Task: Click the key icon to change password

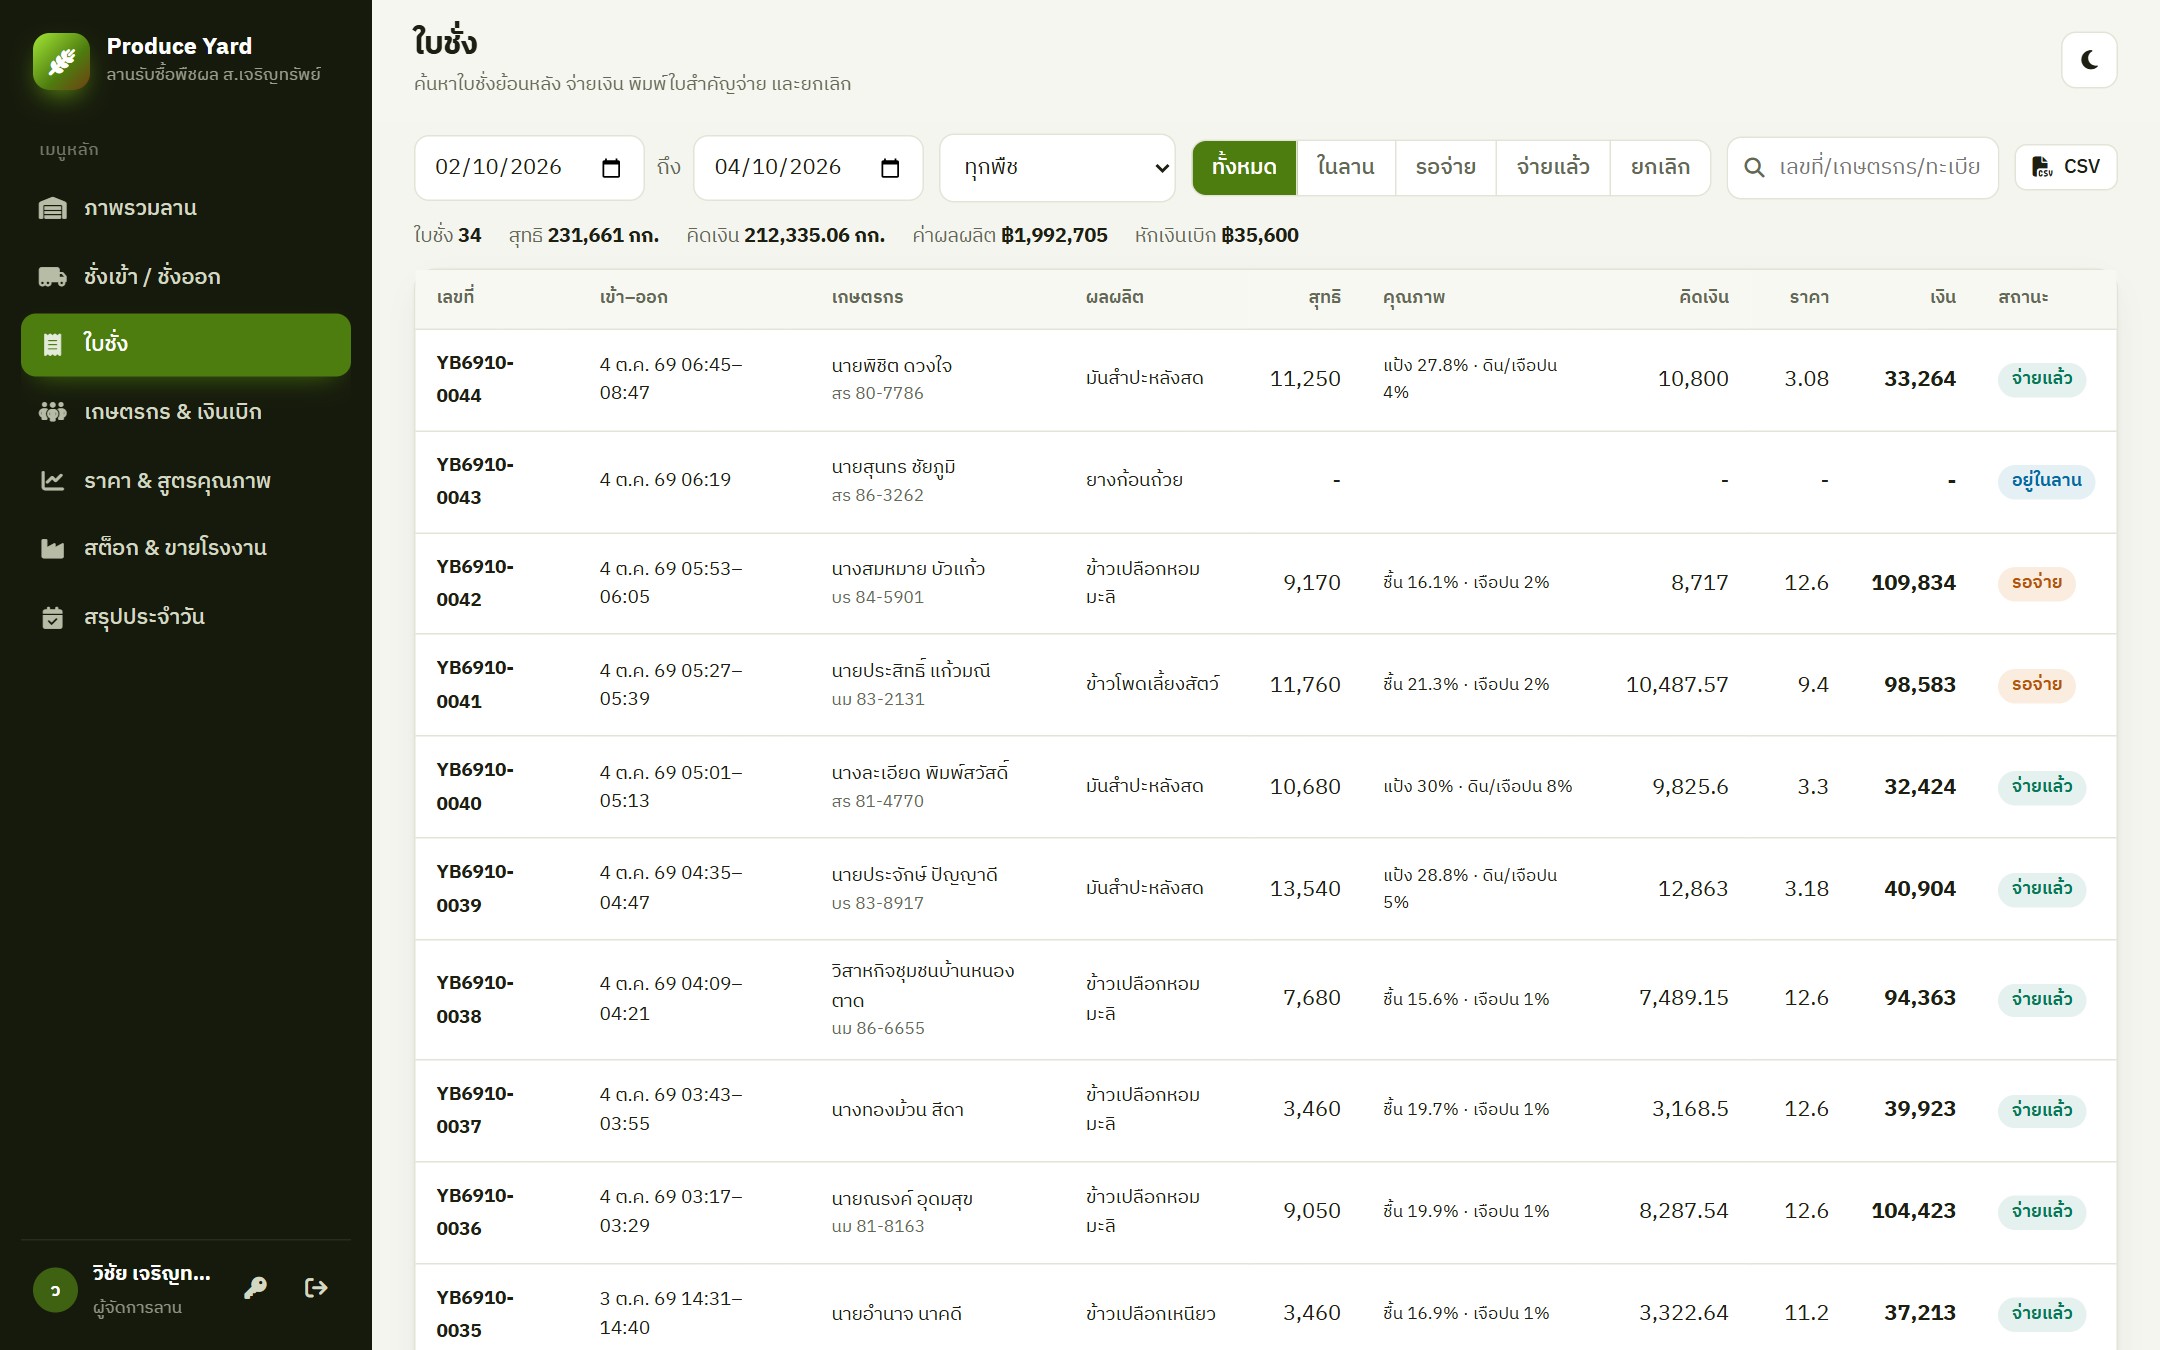Action: (255, 1288)
